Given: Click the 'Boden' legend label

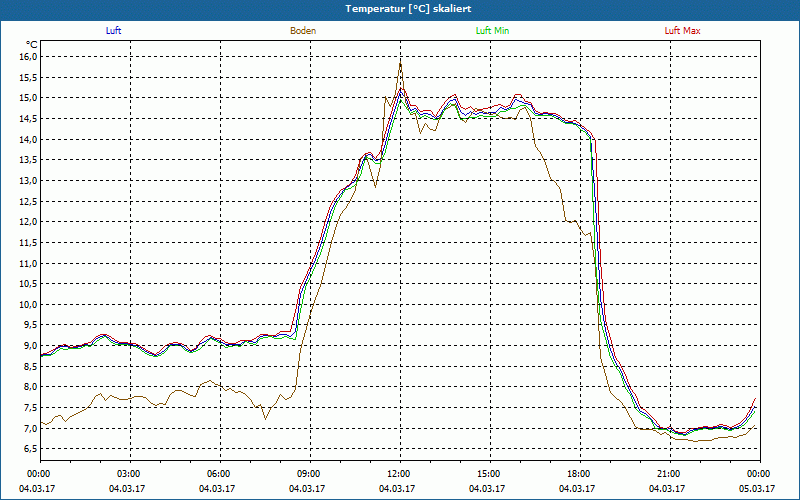Looking at the screenshot, I should click(303, 31).
